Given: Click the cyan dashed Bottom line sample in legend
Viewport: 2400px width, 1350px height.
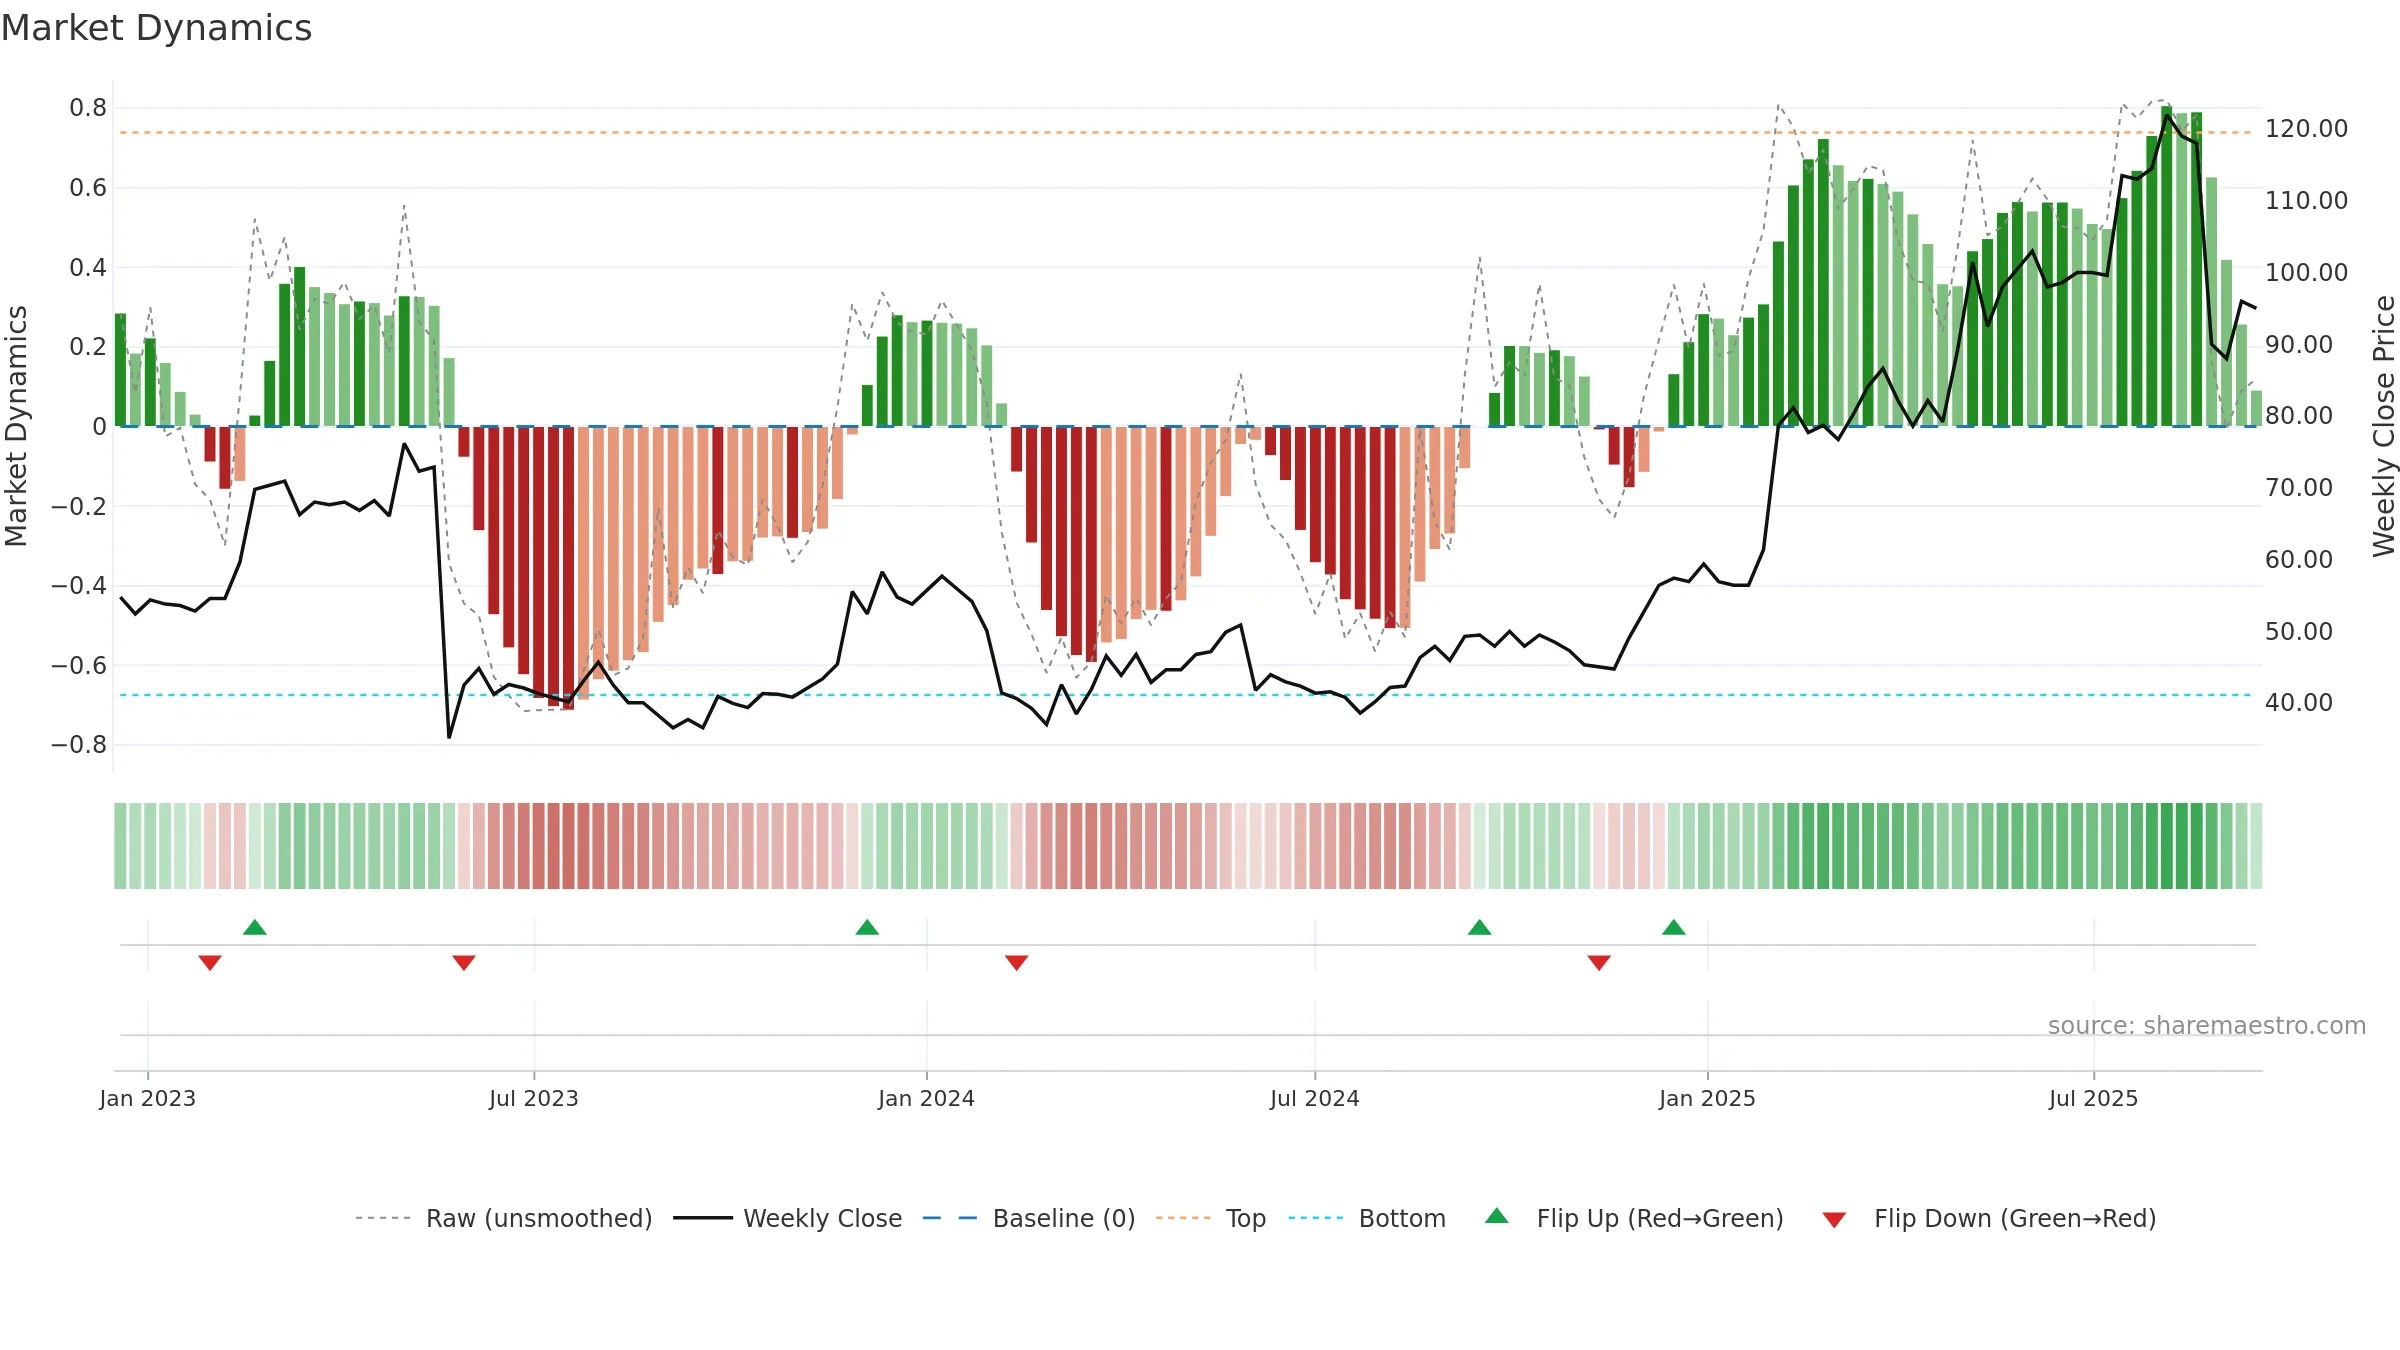Looking at the screenshot, I should tap(1316, 1218).
